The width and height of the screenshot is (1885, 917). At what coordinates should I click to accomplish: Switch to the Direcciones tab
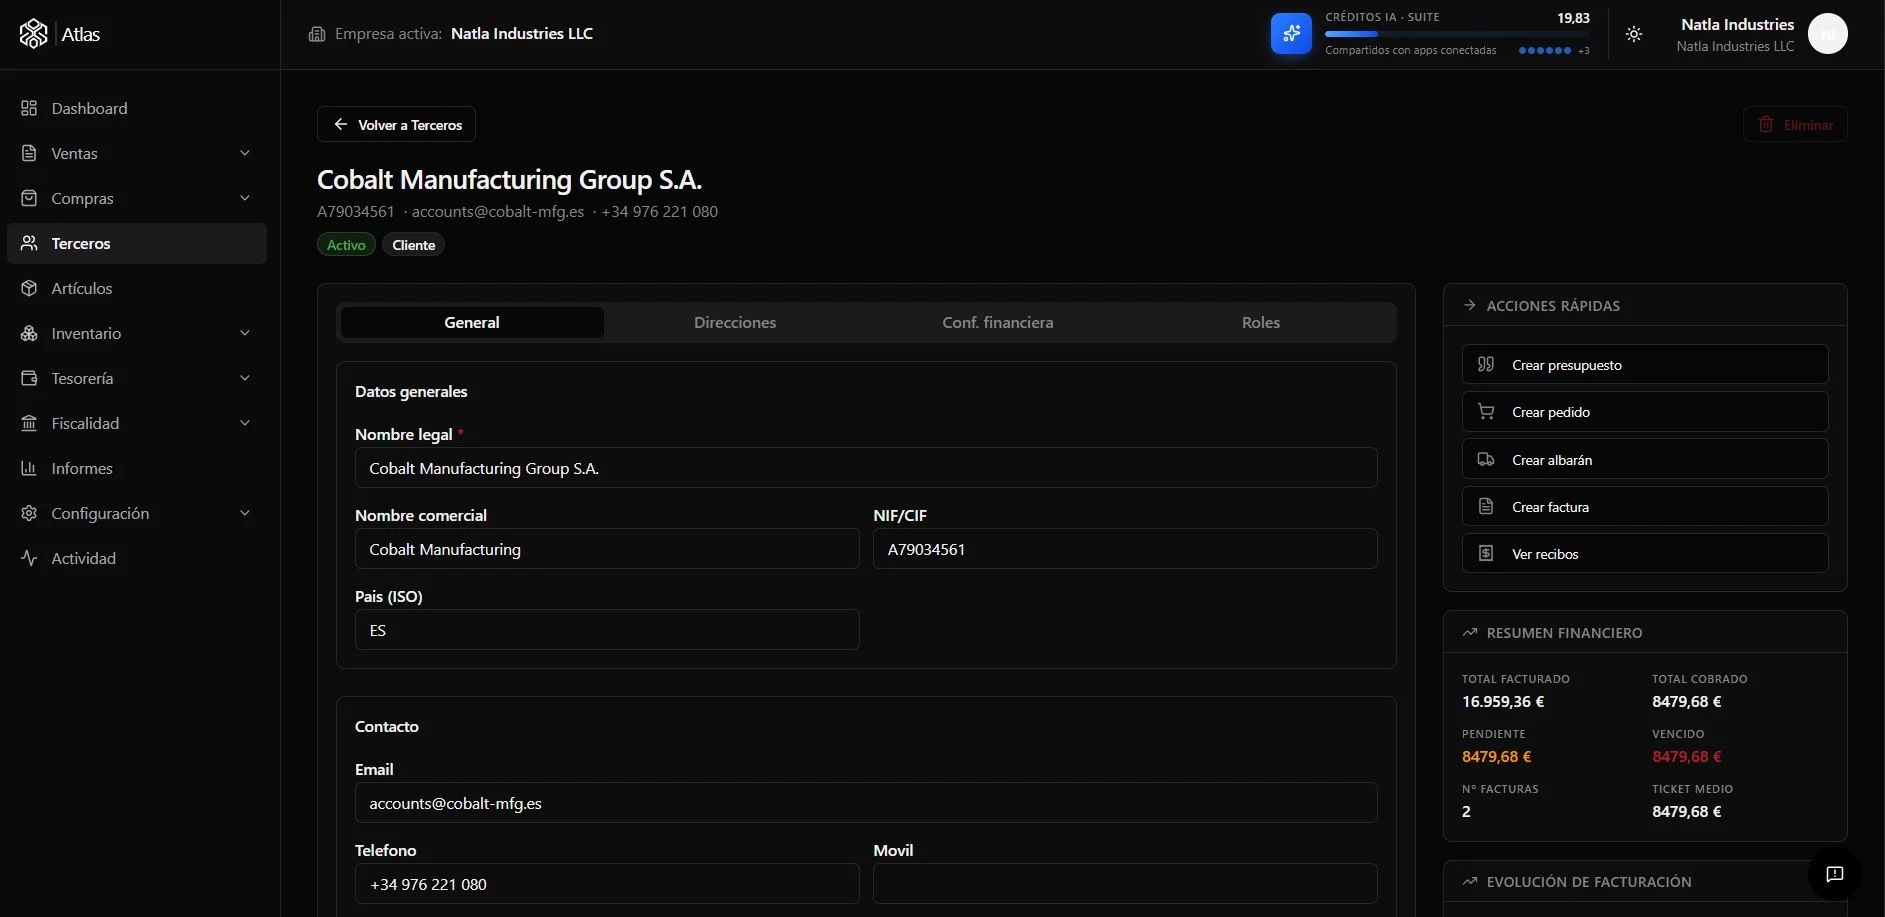pyautogui.click(x=735, y=323)
